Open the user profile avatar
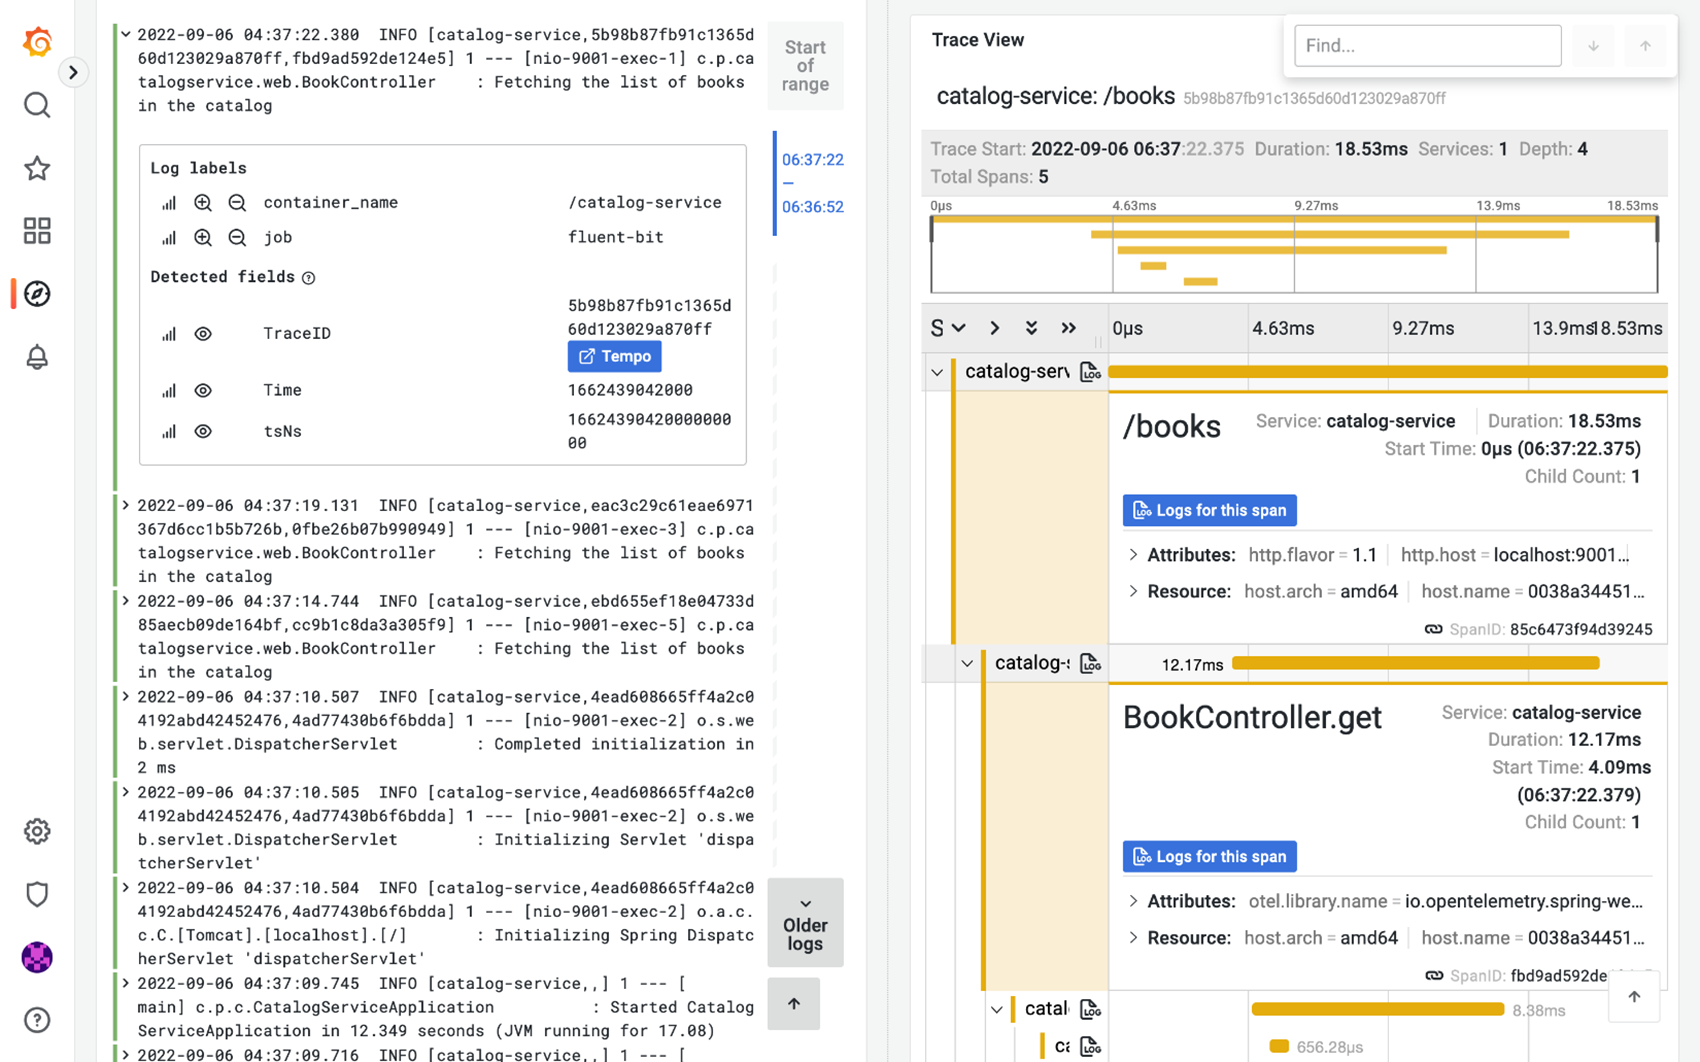The height and width of the screenshot is (1062, 1700). [37, 957]
